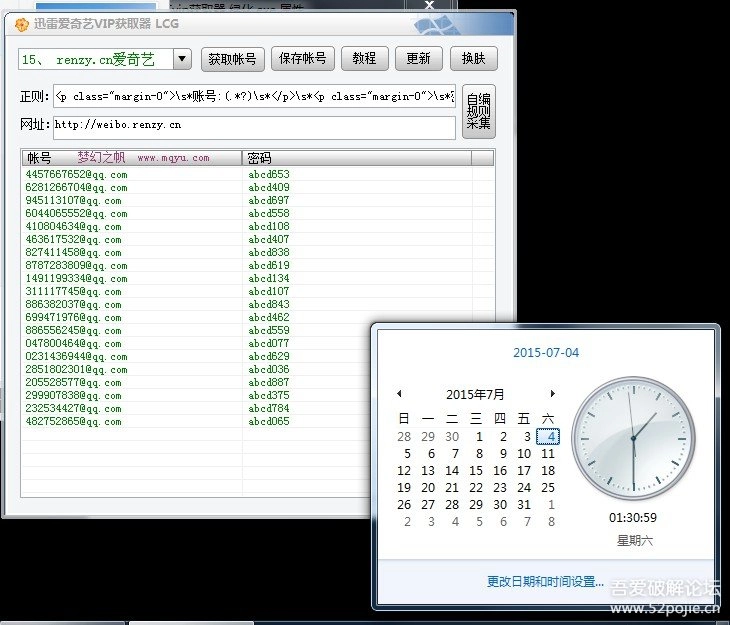
Task: Click the 更新 update button
Action: coord(418,59)
